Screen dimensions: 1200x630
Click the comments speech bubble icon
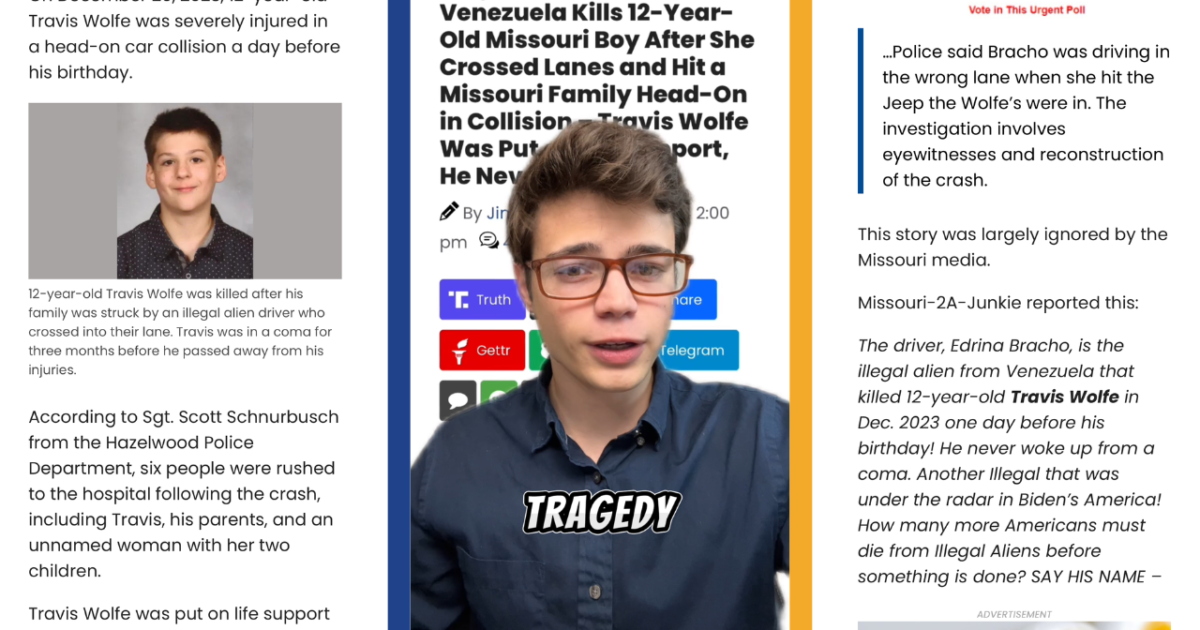pyautogui.click(x=489, y=240)
